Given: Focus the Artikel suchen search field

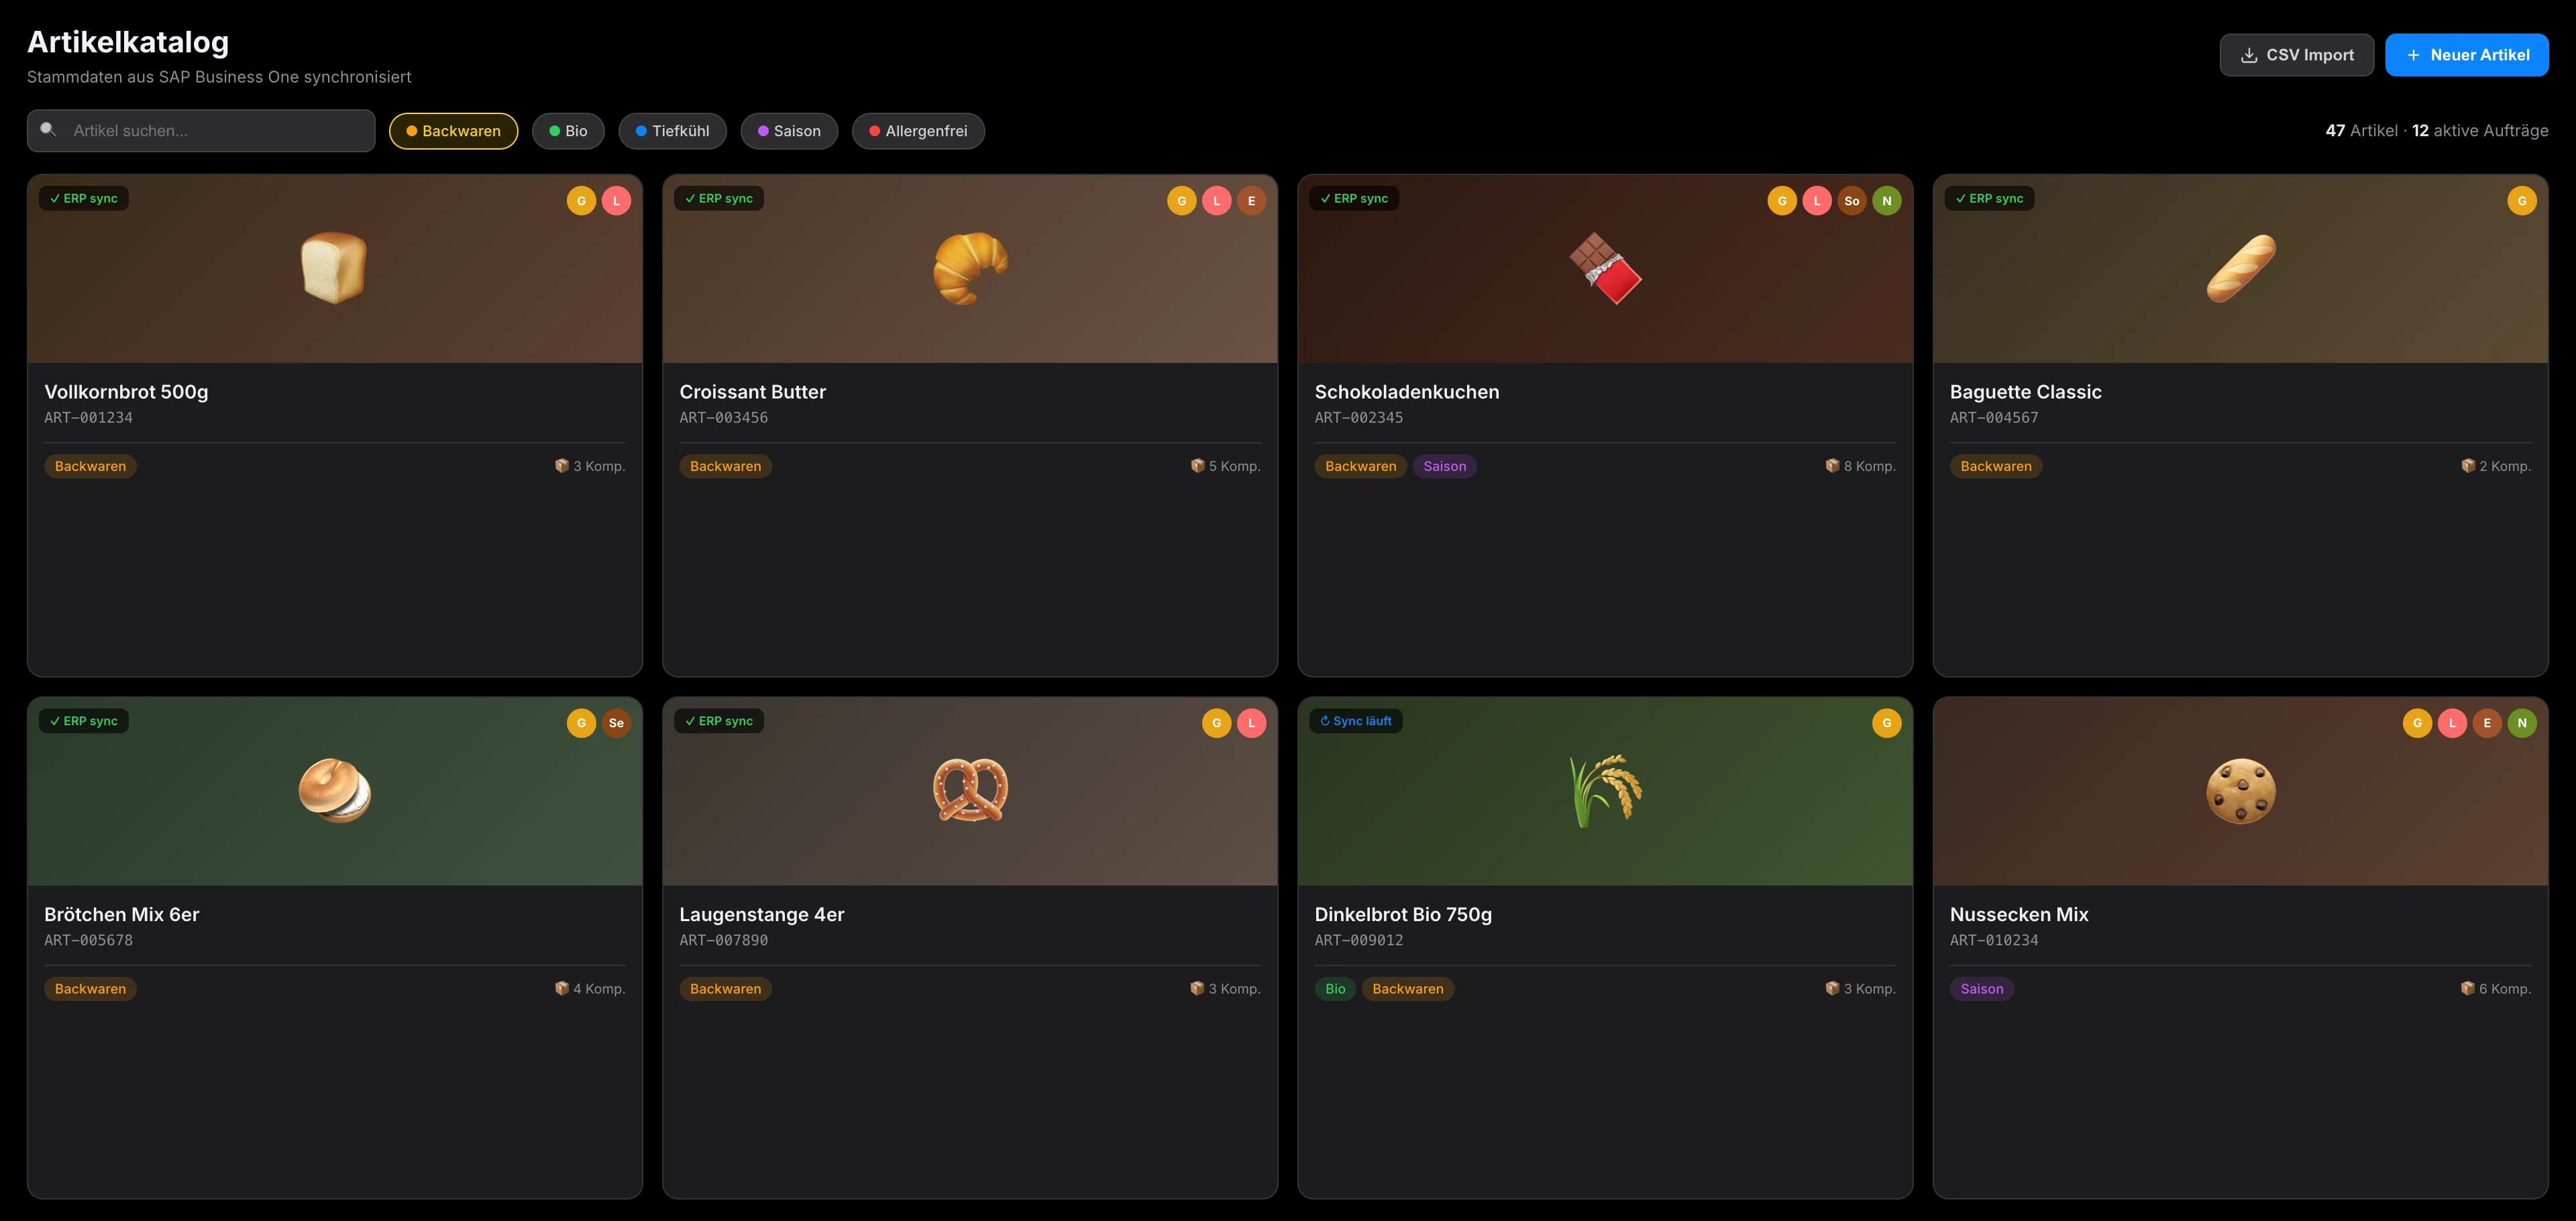Looking at the screenshot, I should click(201, 131).
